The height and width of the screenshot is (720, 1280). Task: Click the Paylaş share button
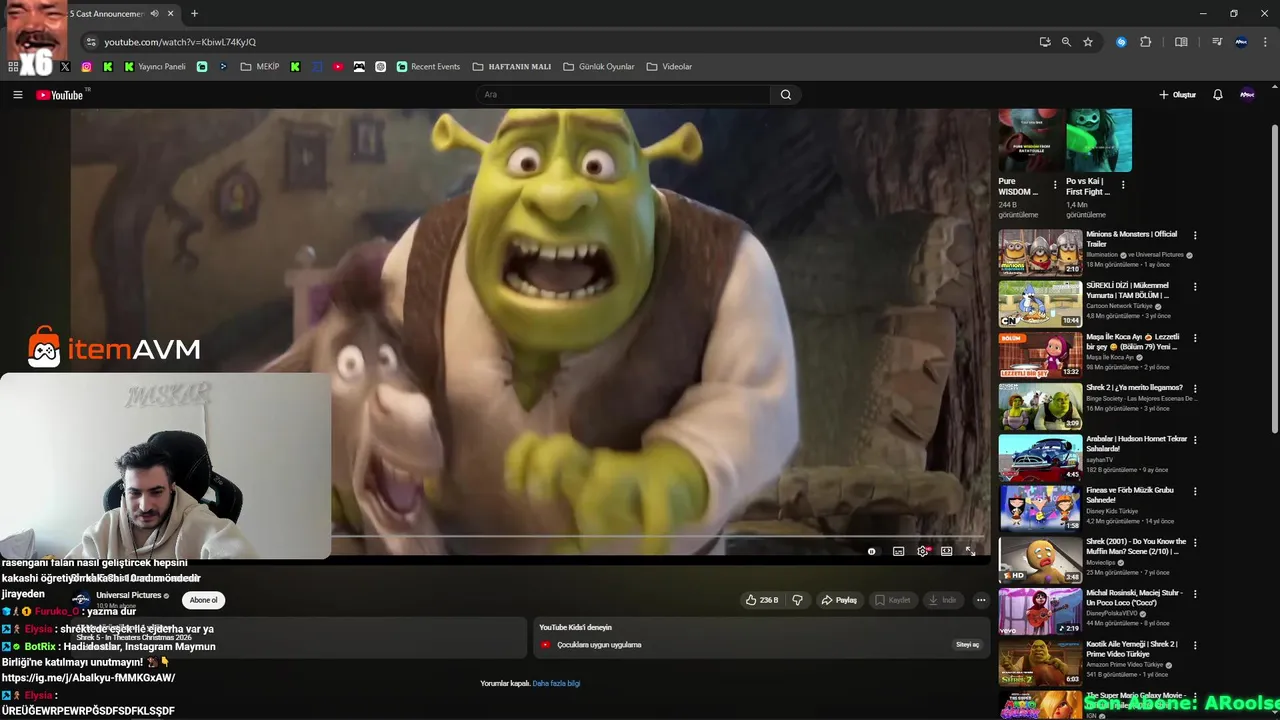pos(839,600)
